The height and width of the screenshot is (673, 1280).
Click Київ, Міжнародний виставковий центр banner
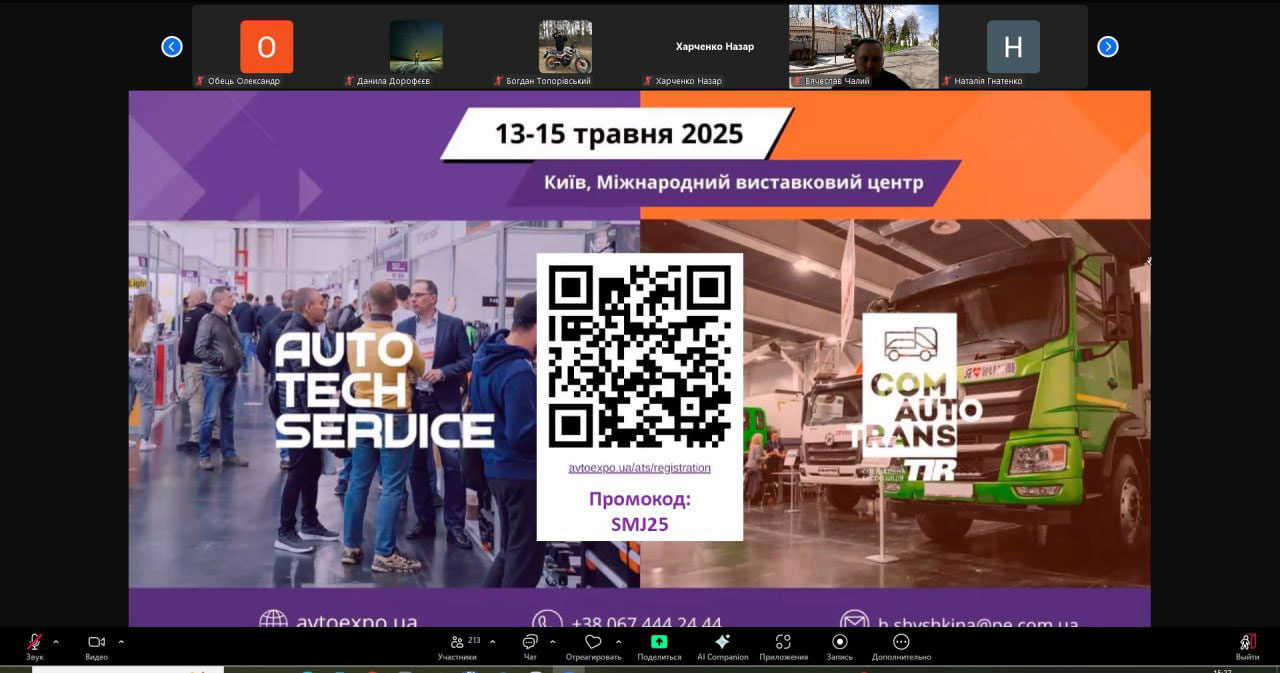click(x=734, y=183)
